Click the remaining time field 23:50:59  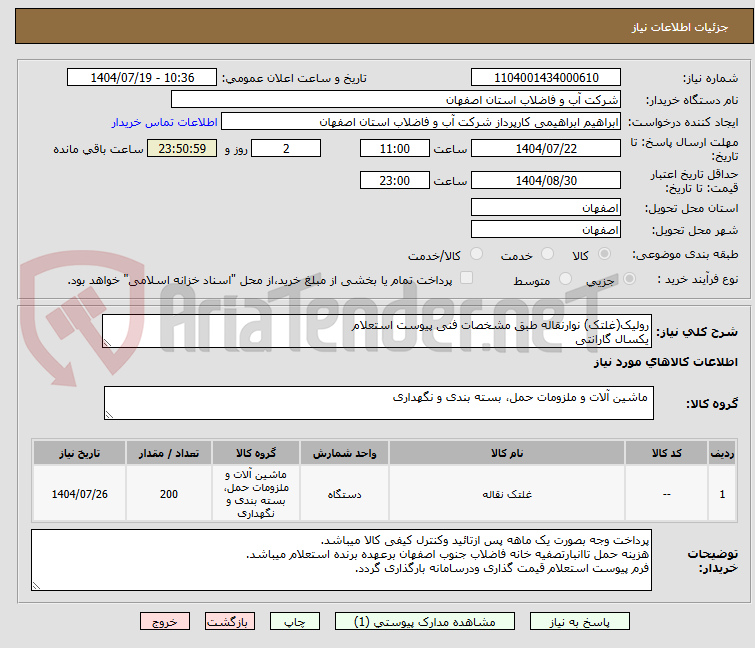click(182, 148)
